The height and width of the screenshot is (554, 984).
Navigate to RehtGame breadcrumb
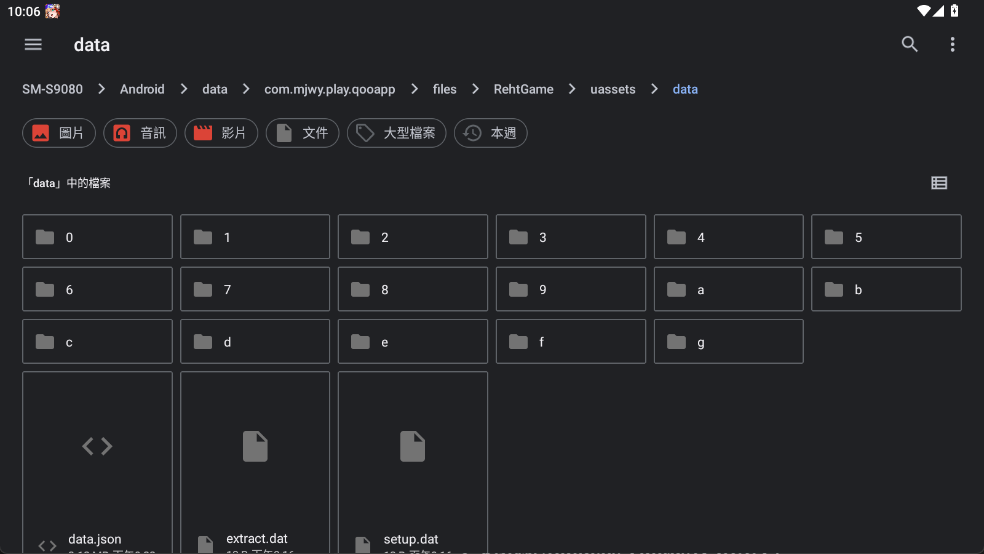523,89
